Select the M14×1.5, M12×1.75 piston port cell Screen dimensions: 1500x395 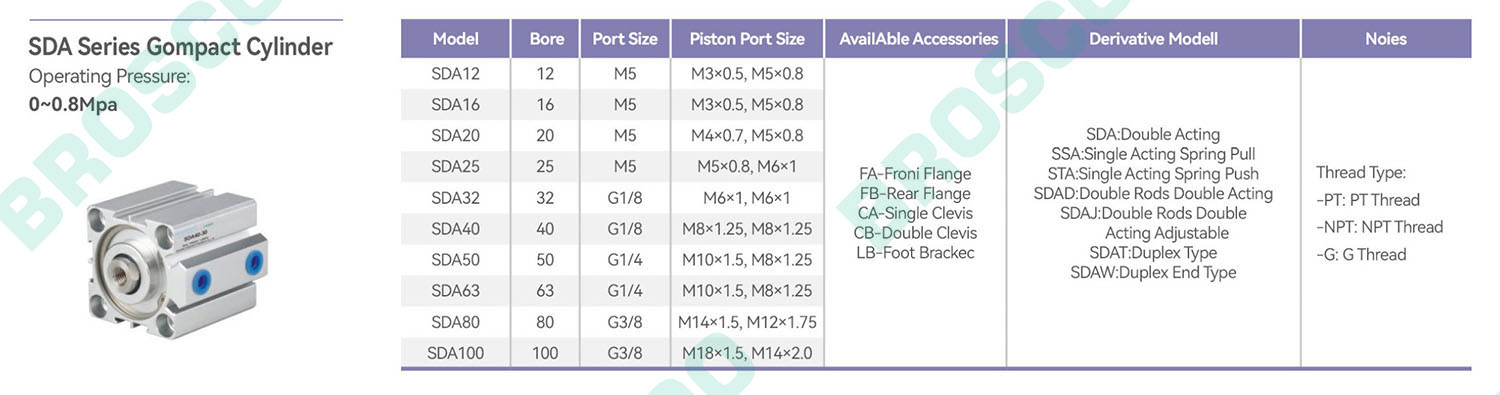click(747, 322)
